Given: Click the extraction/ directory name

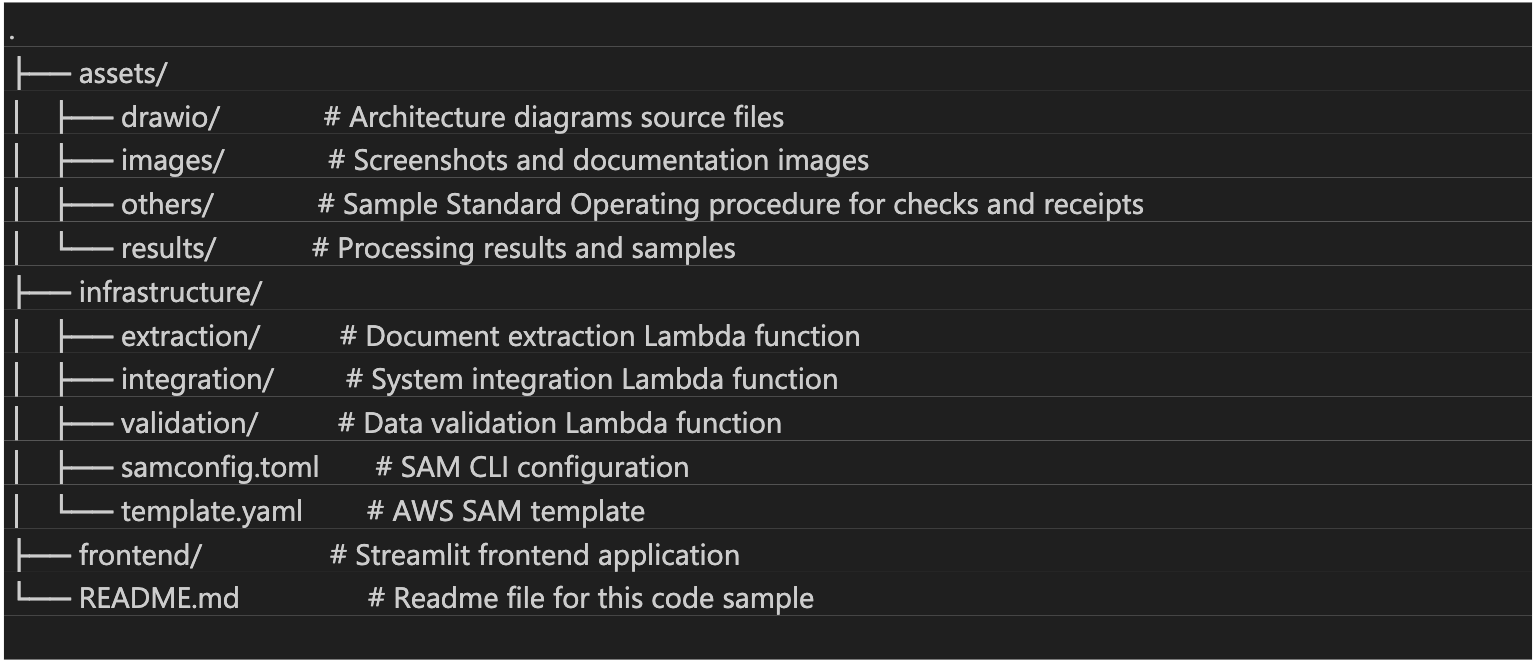Looking at the screenshot, I should coord(189,336).
